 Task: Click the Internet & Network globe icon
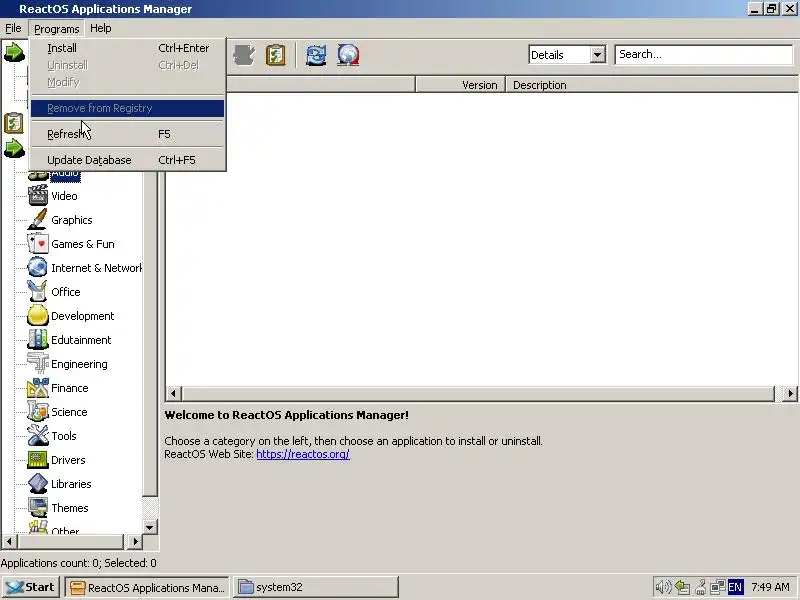(x=38, y=267)
